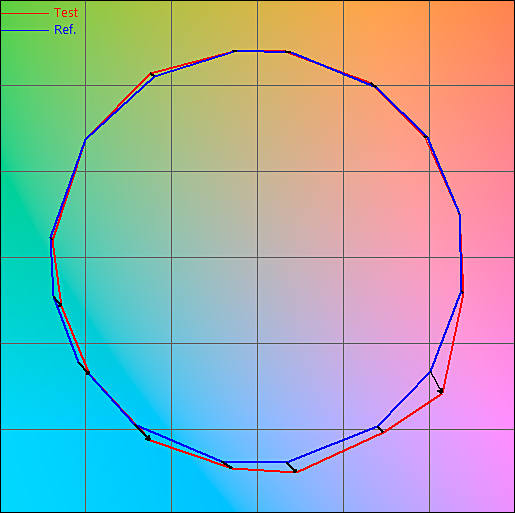Image resolution: width=515 pixels, height=513 pixels.
Task: Click the central grid intersection of the chart
Action: tap(257, 257)
